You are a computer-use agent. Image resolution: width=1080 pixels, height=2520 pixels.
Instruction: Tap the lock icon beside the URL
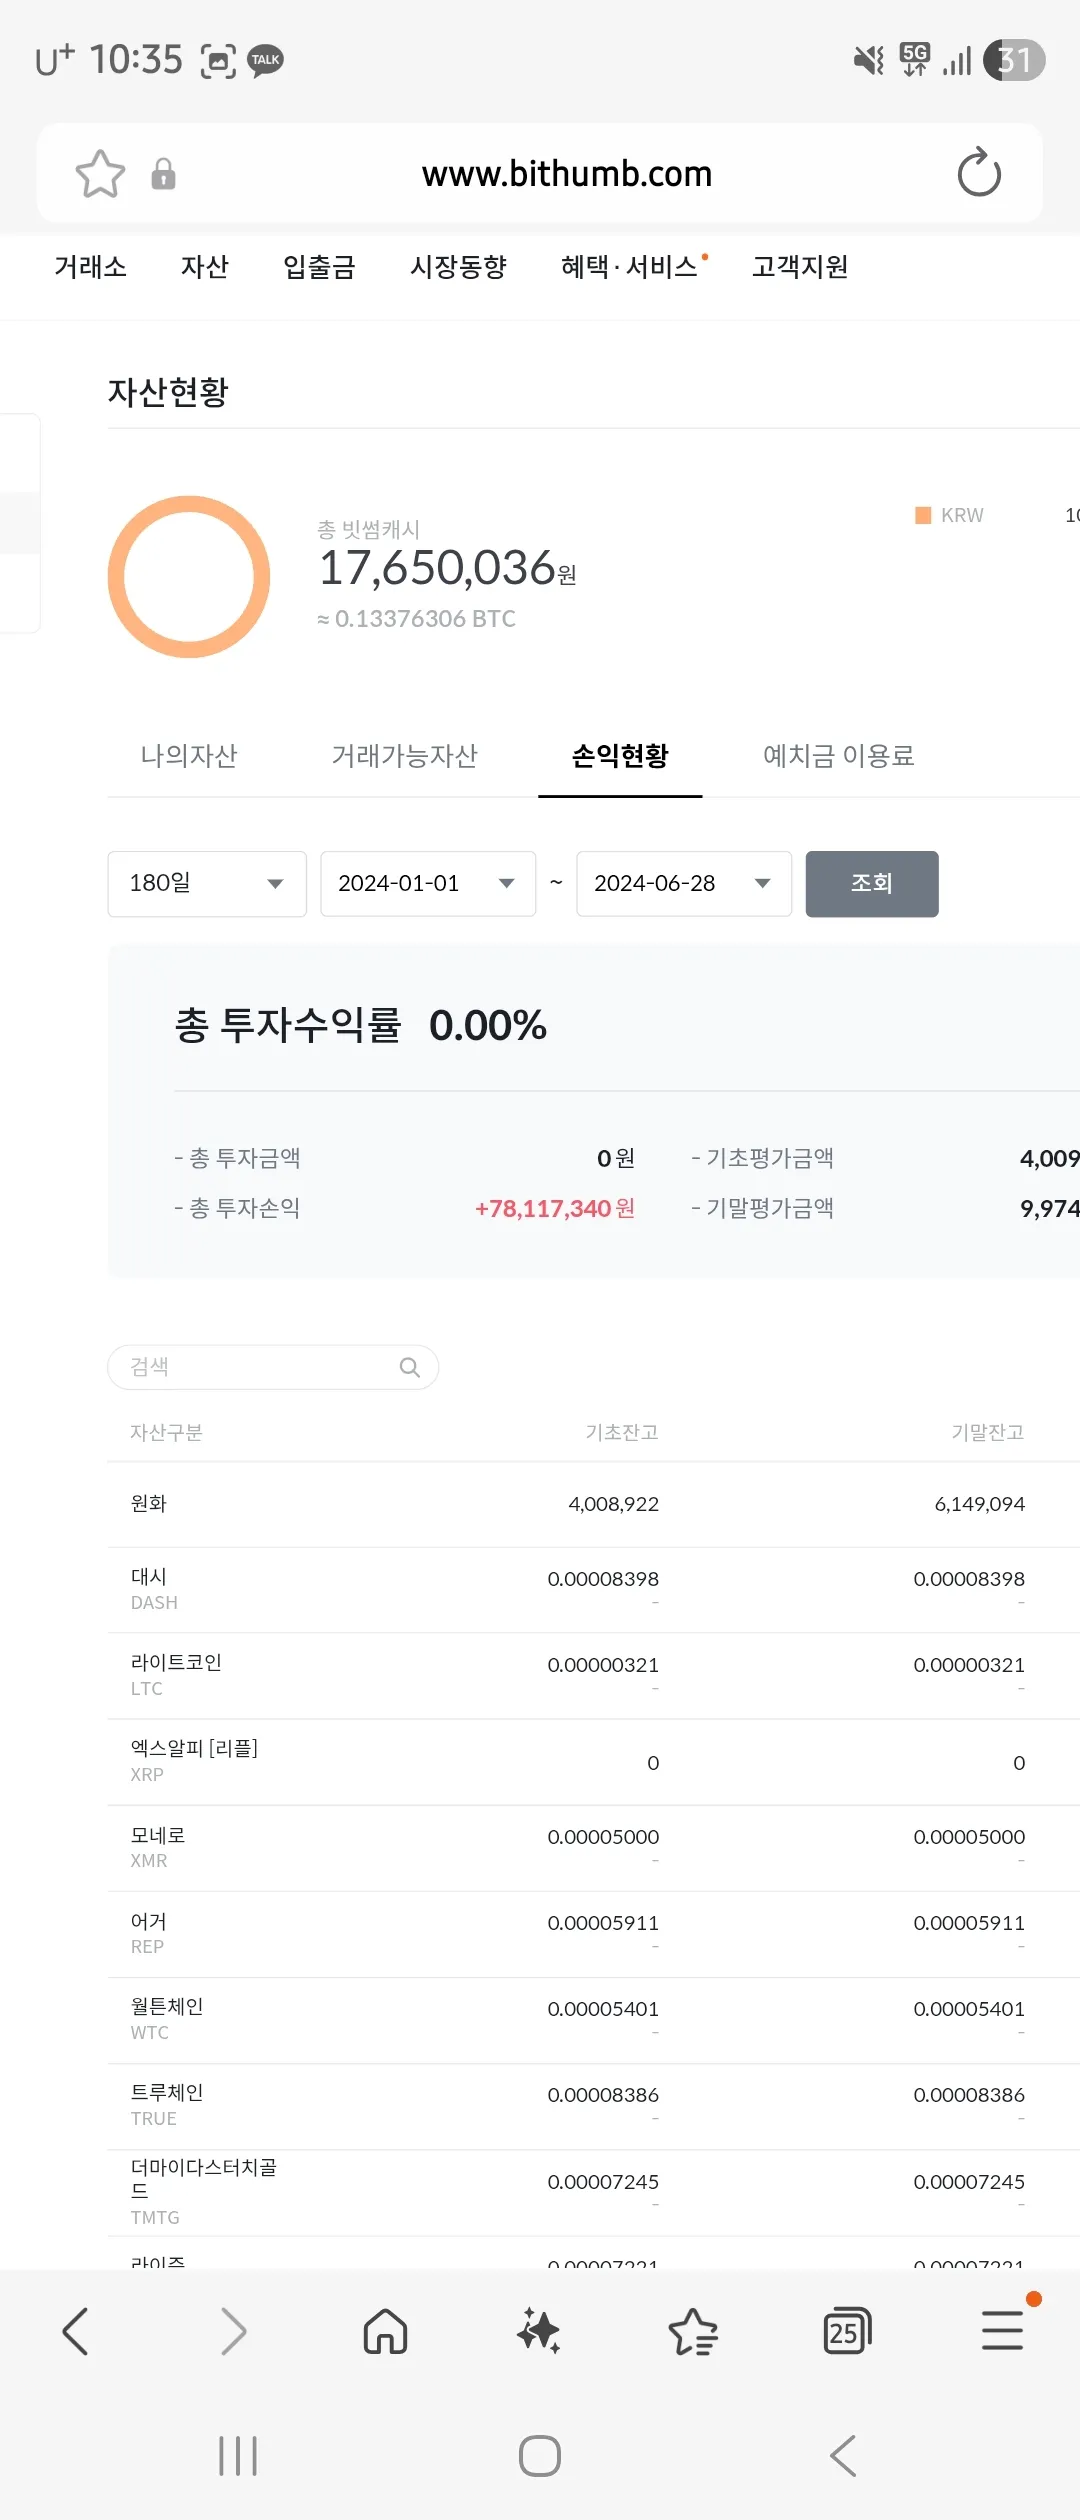pos(163,174)
